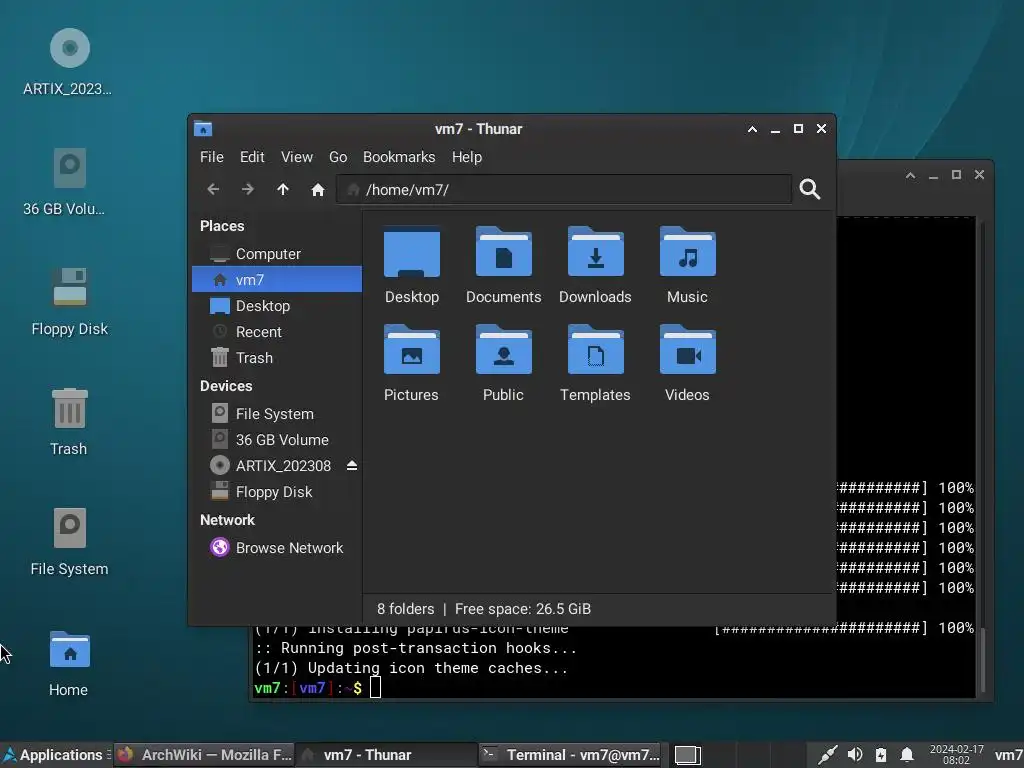Select Recent in Places sidebar
1024x768 pixels.
tap(277, 332)
